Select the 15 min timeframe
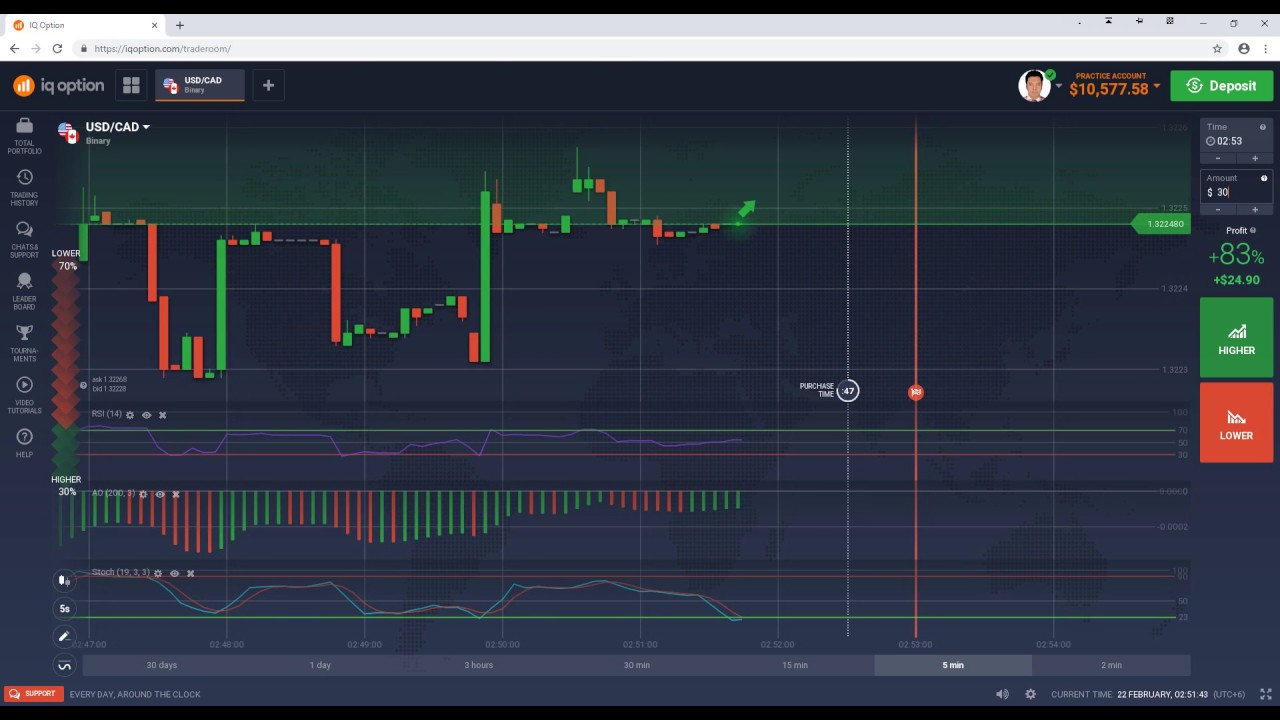This screenshot has height=720, width=1280. coord(795,665)
